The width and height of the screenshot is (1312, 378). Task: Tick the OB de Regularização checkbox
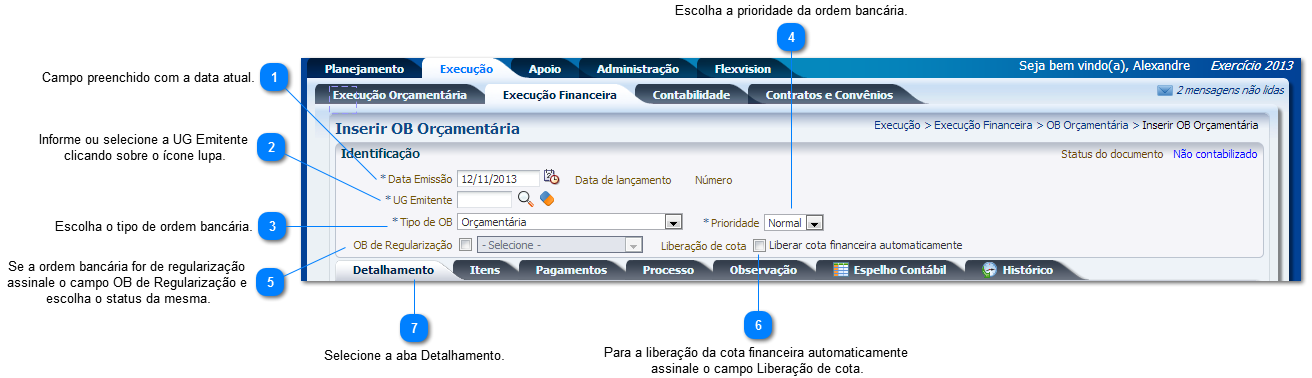pos(465,245)
